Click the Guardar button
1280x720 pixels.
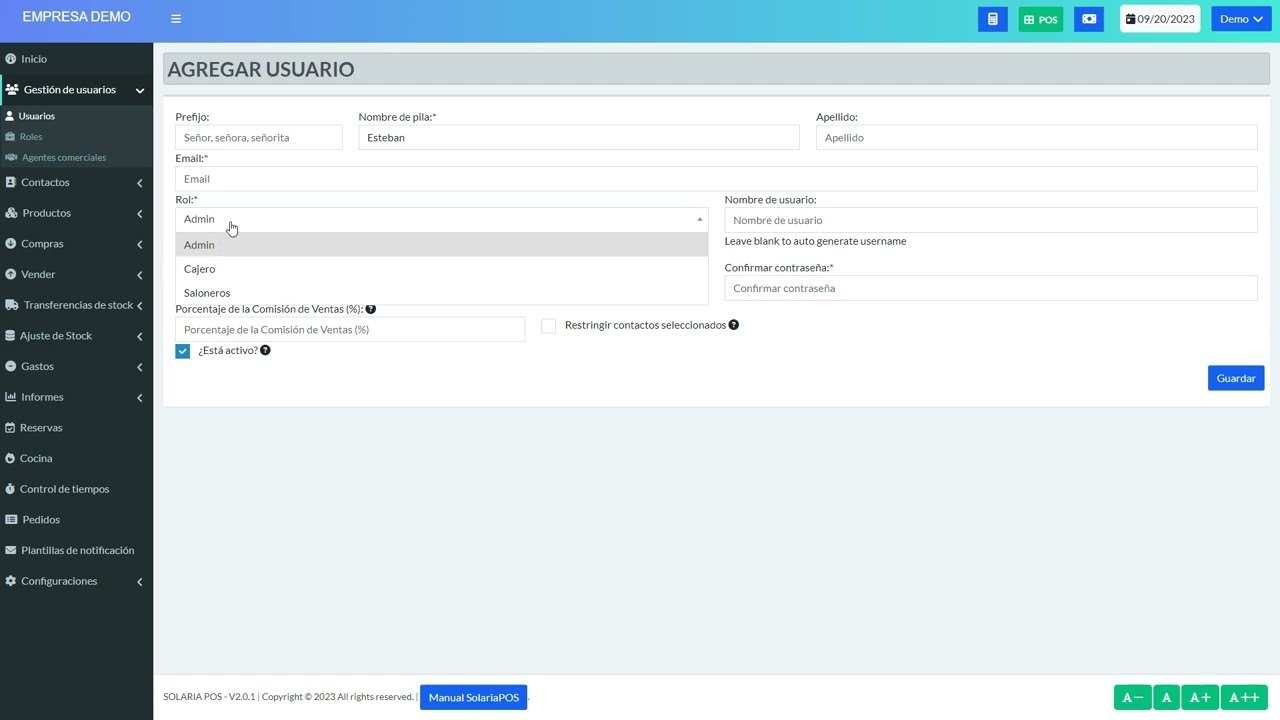click(x=1236, y=378)
